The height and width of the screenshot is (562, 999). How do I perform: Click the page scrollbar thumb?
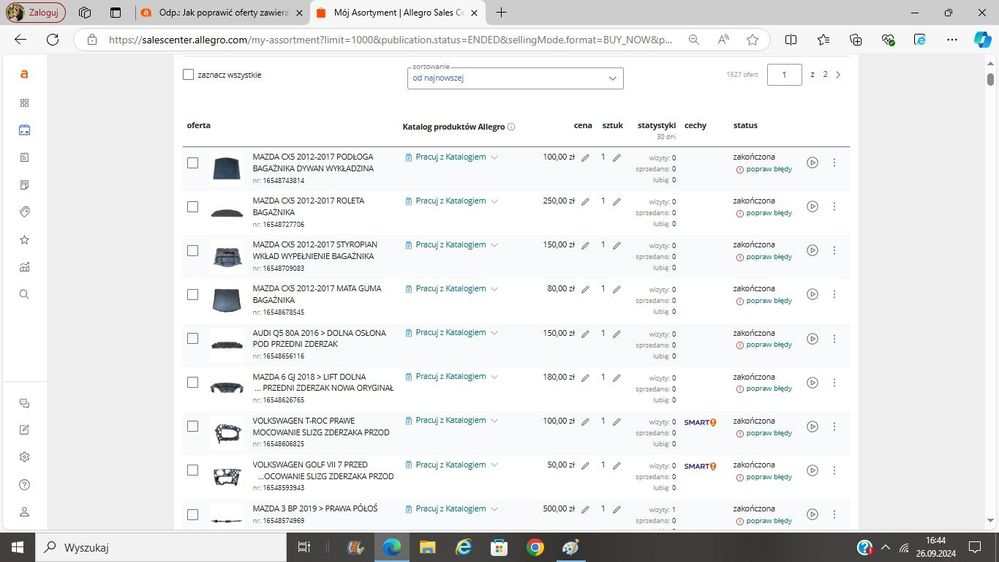990,80
